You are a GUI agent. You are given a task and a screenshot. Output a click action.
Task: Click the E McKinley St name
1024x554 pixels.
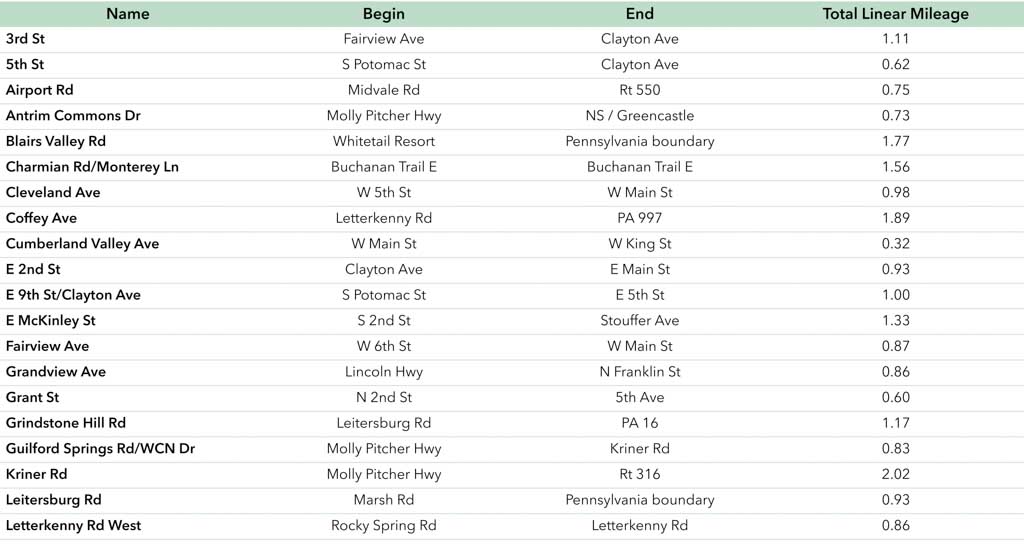(x=50, y=321)
